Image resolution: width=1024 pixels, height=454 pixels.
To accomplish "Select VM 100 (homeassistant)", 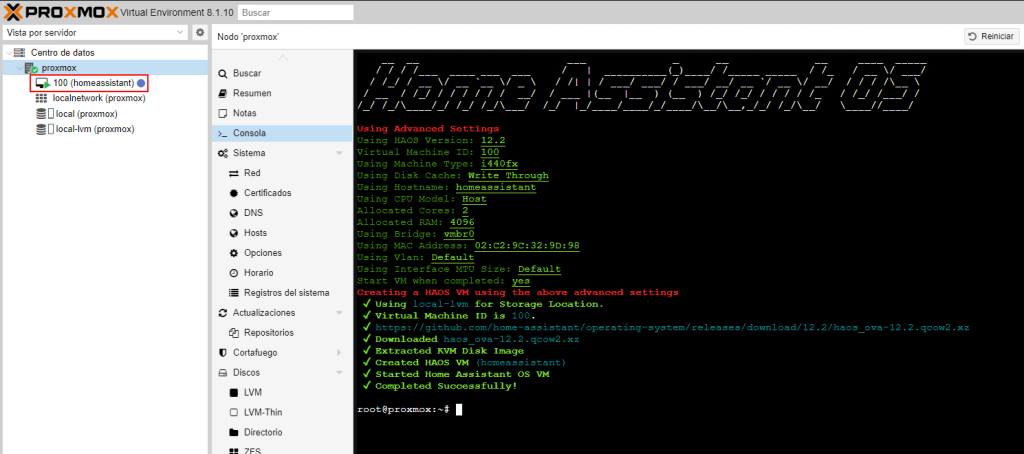I will point(93,83).
